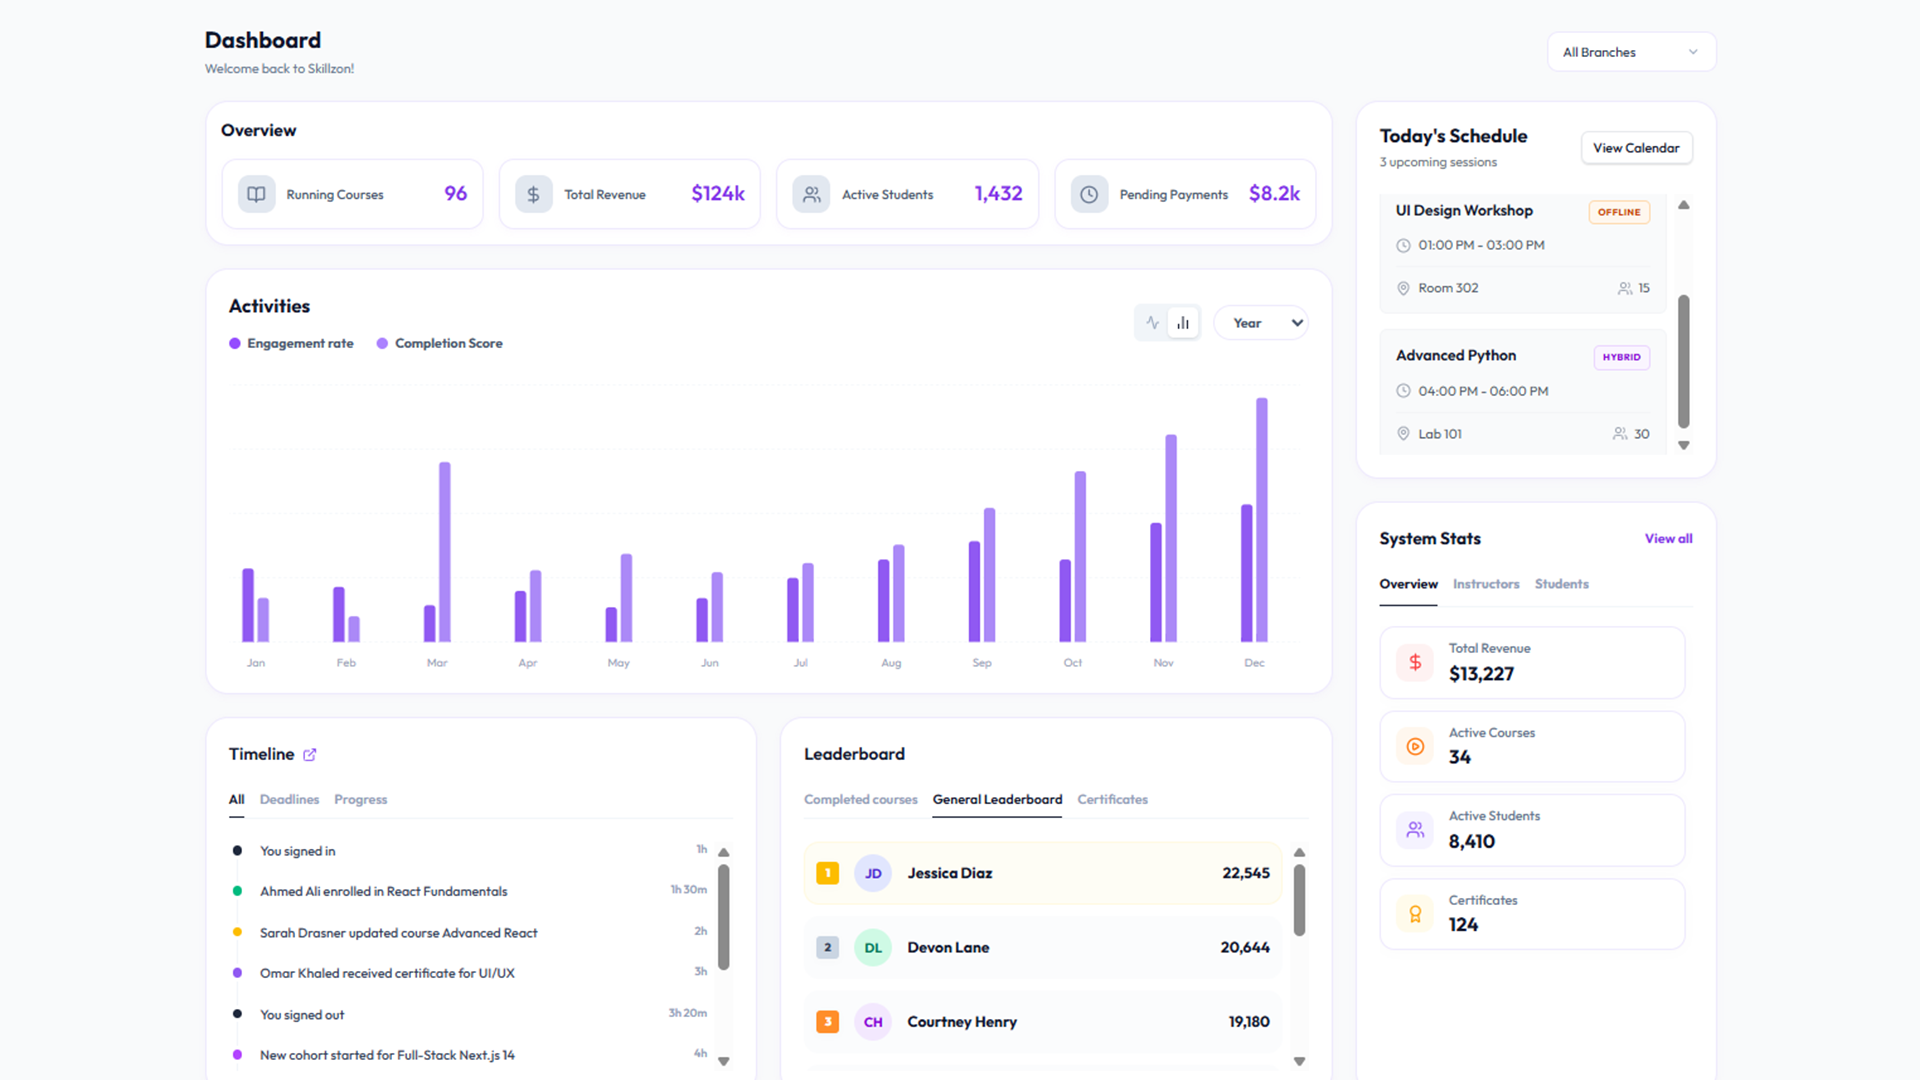
Task: Click the Completion Score legend dot
Action: (382, 343)
